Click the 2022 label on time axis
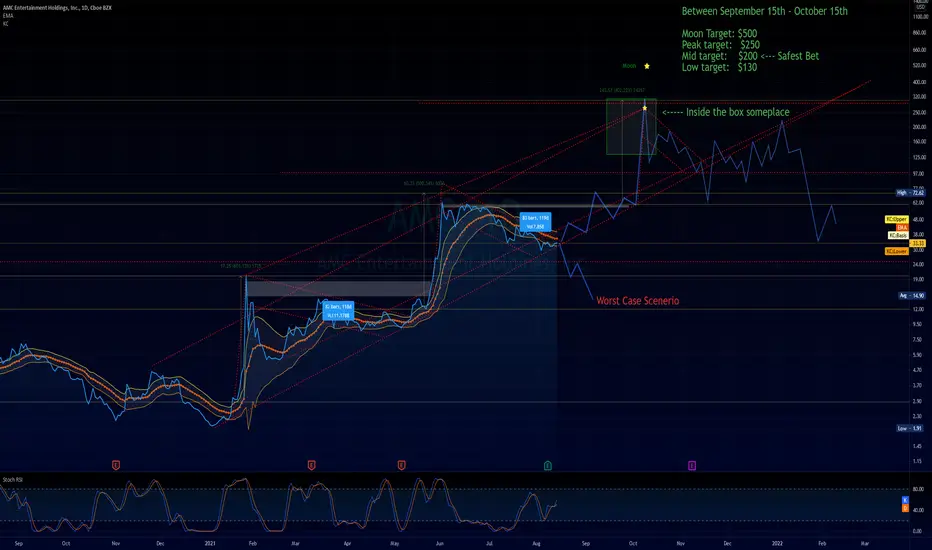Image resolution: width=932 pixels, height=550 pixels. tap(777, 543)
